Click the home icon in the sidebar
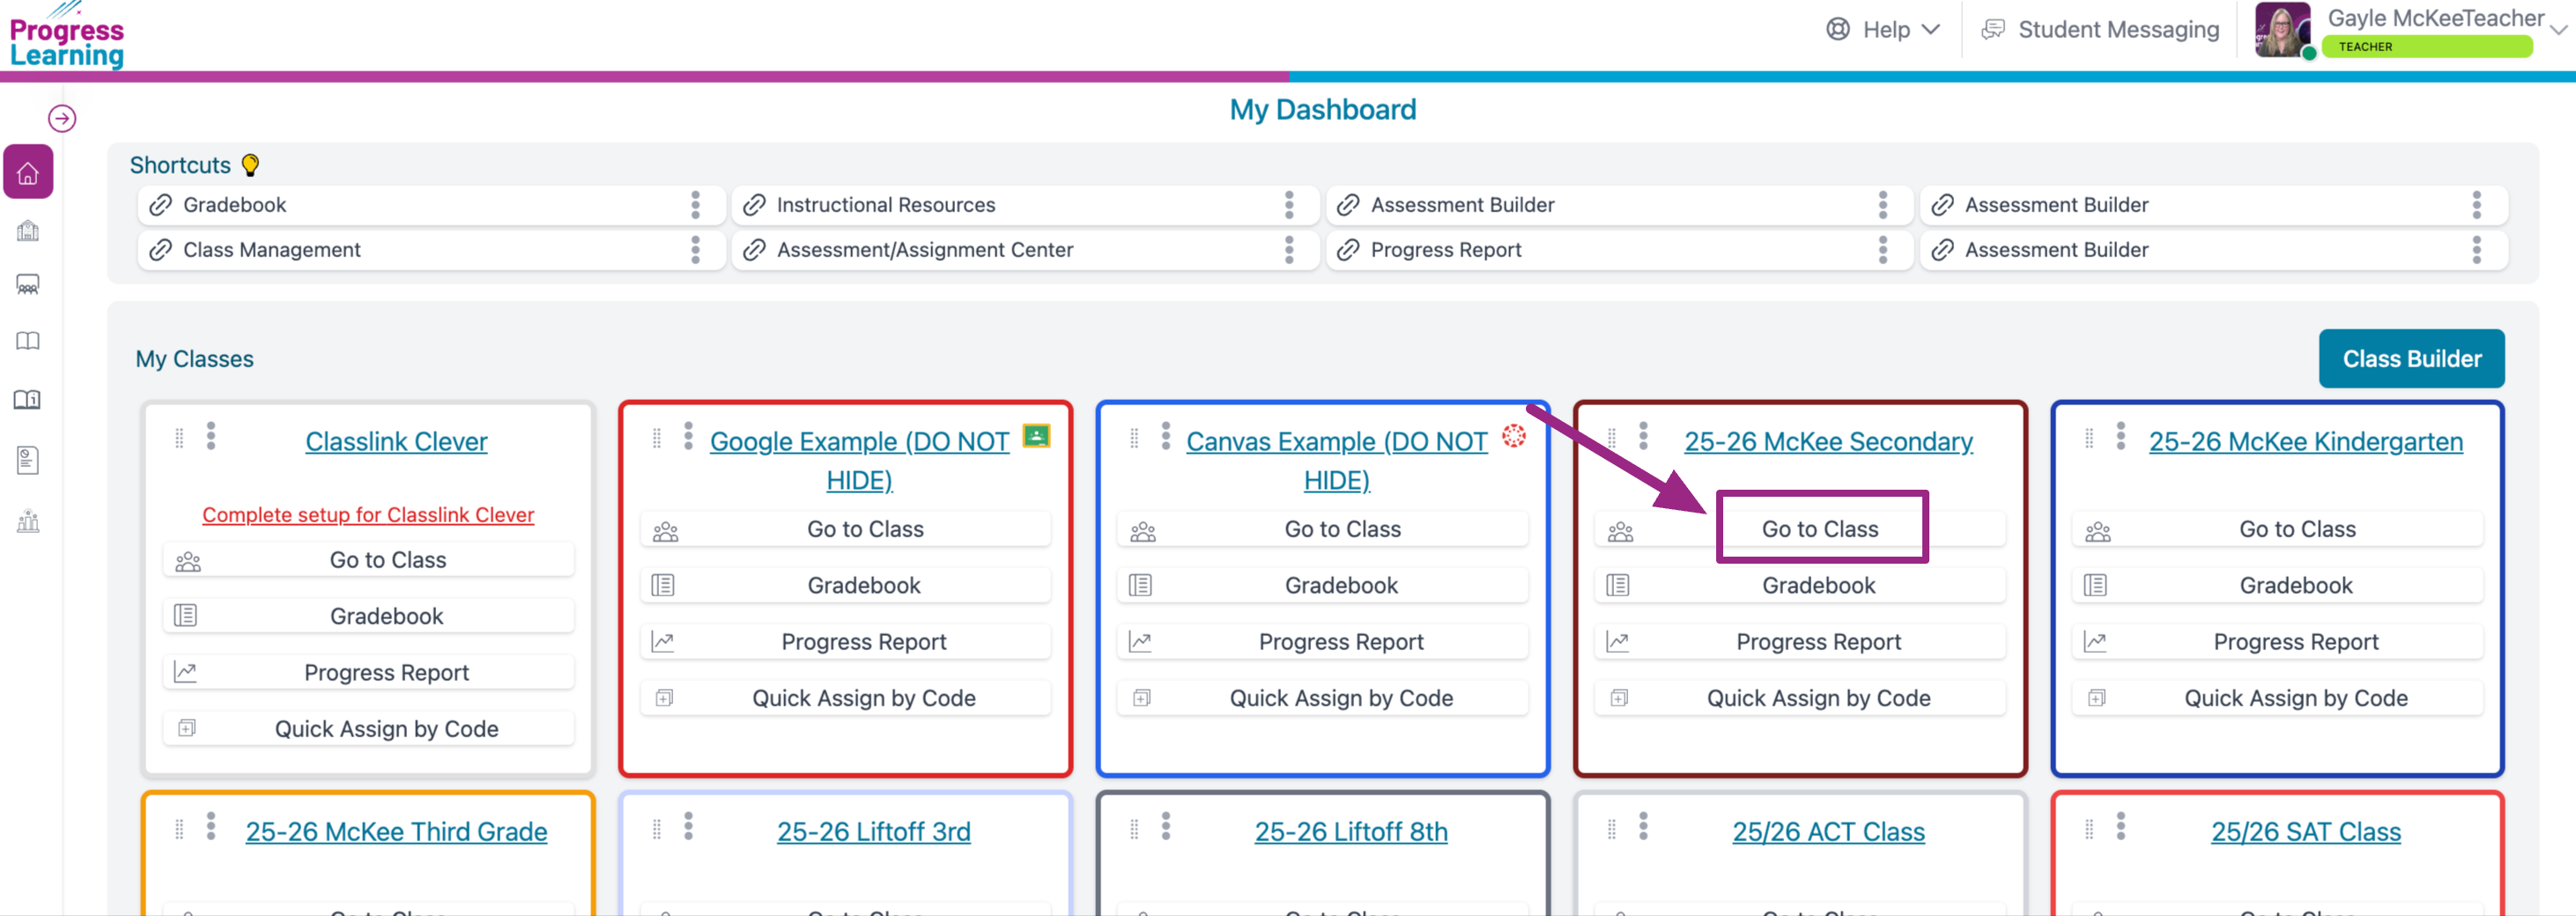The width and height of the screenshot is (2576, 916). (28, 173)
